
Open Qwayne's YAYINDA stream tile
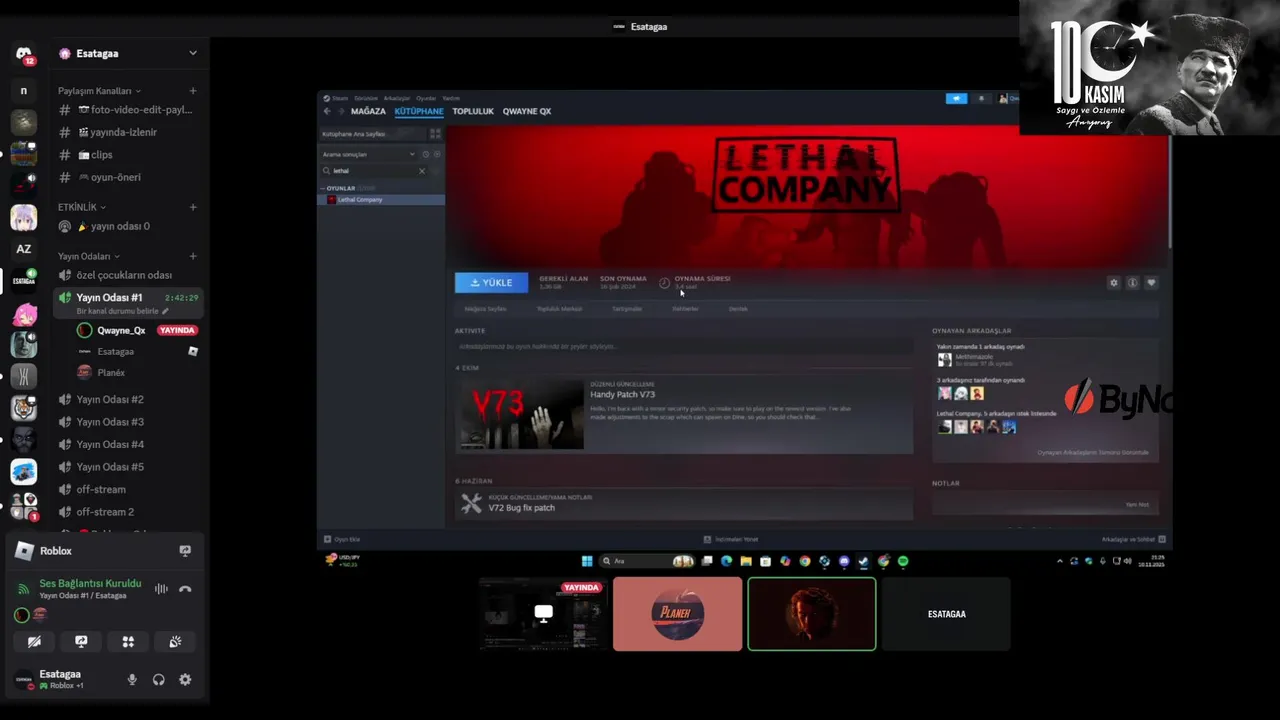[x=543, y=614]
